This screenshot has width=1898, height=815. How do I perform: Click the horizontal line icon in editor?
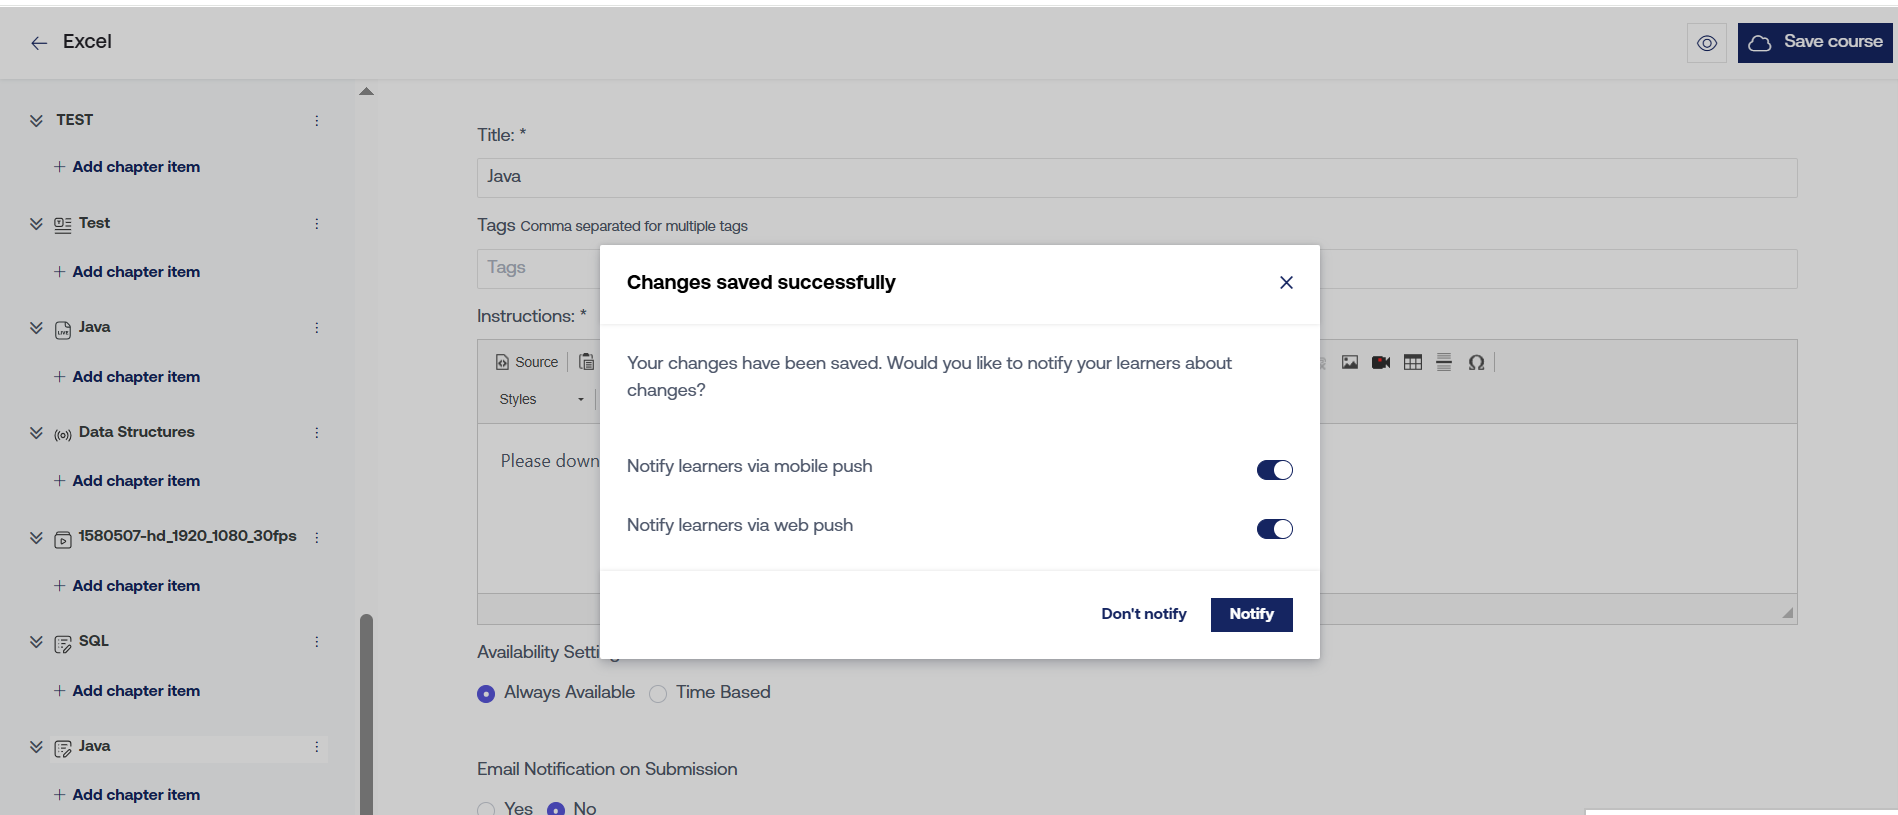[x=1444, y=362]
